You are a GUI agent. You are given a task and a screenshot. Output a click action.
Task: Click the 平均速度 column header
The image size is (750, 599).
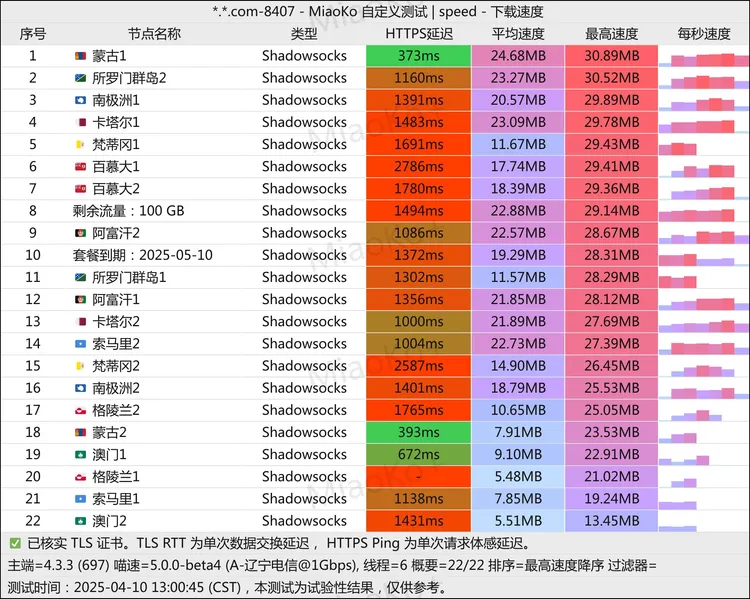tap(517, 33)
